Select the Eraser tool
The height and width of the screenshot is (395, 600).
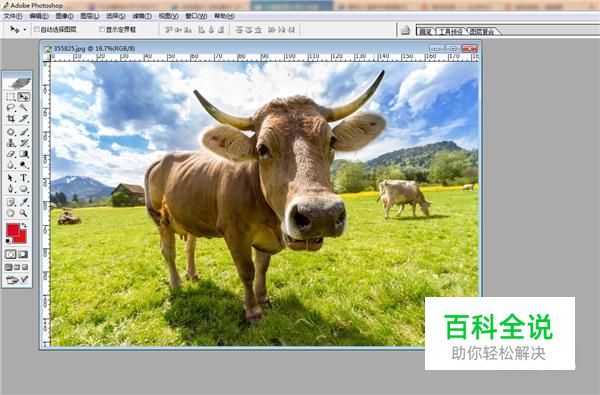[x=11, y=154]
